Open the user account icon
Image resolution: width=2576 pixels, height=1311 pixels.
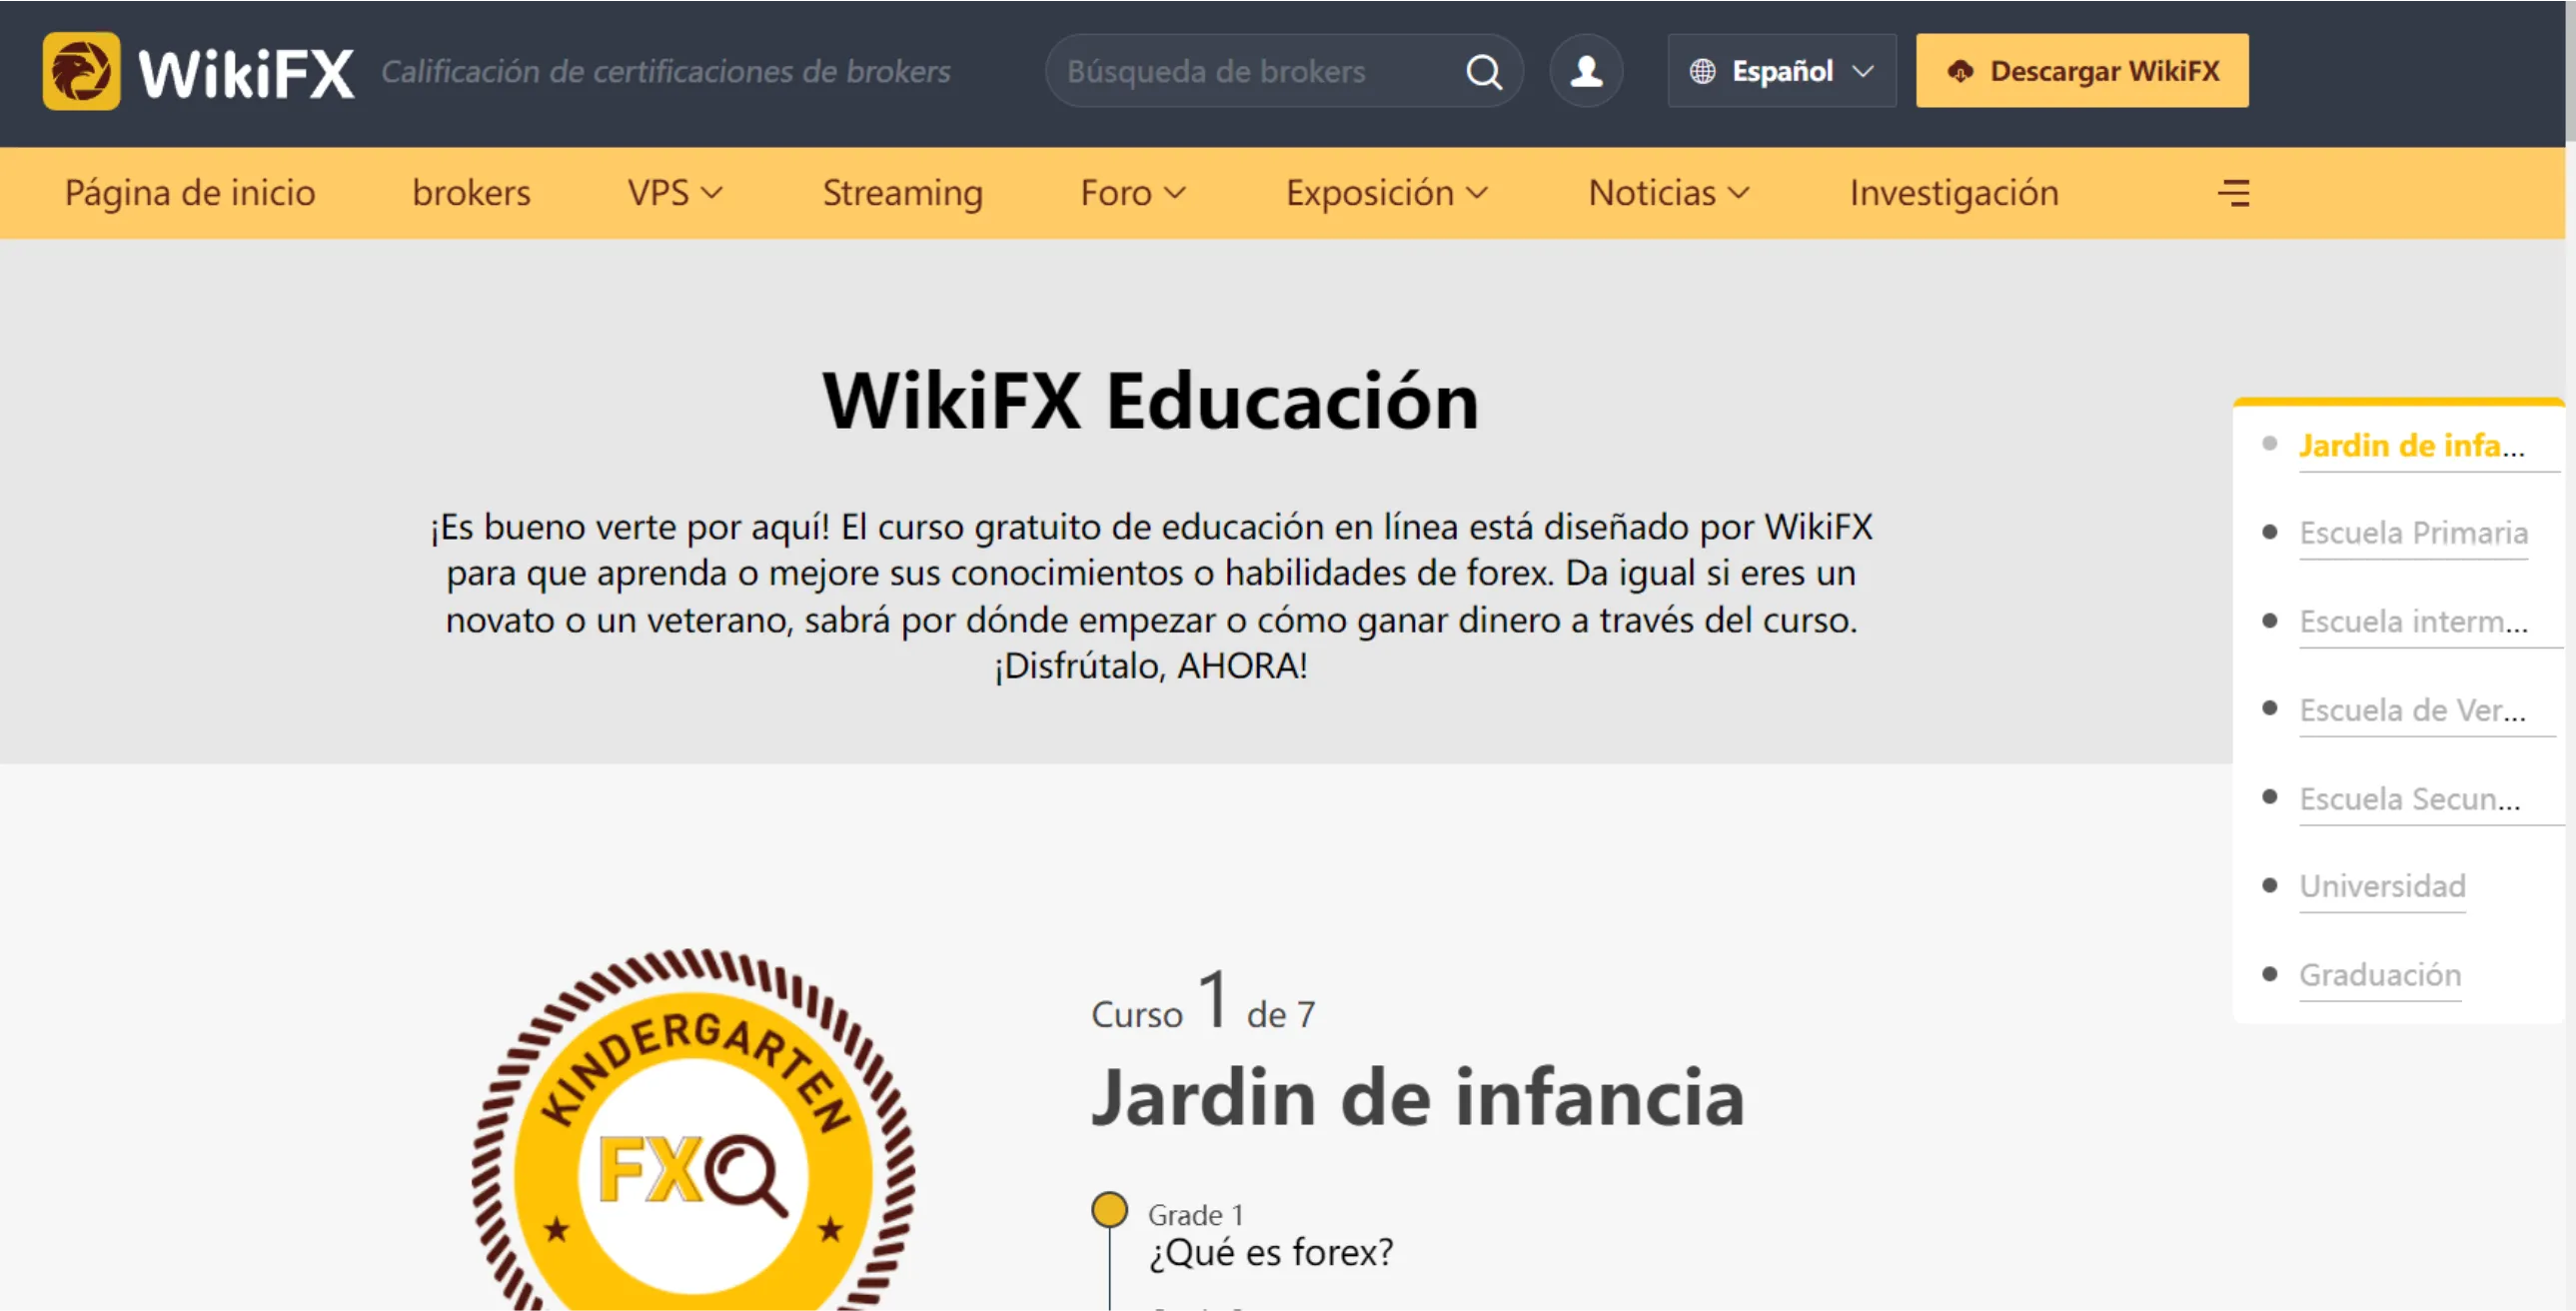[x=1586, y=71]
